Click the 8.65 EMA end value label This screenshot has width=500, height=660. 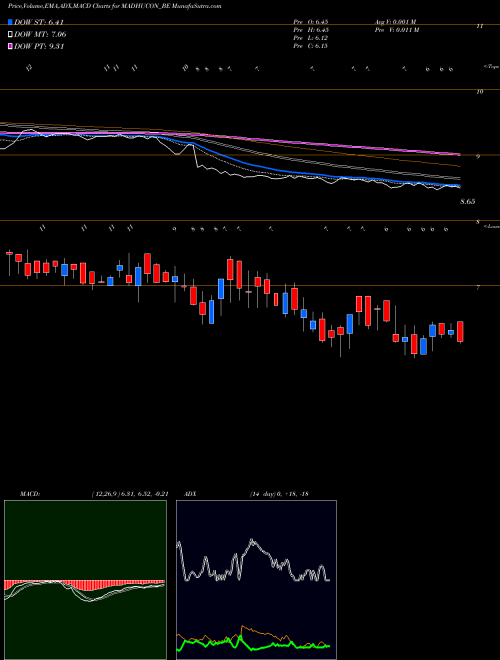pyautogui.click(x=468, y=202)
